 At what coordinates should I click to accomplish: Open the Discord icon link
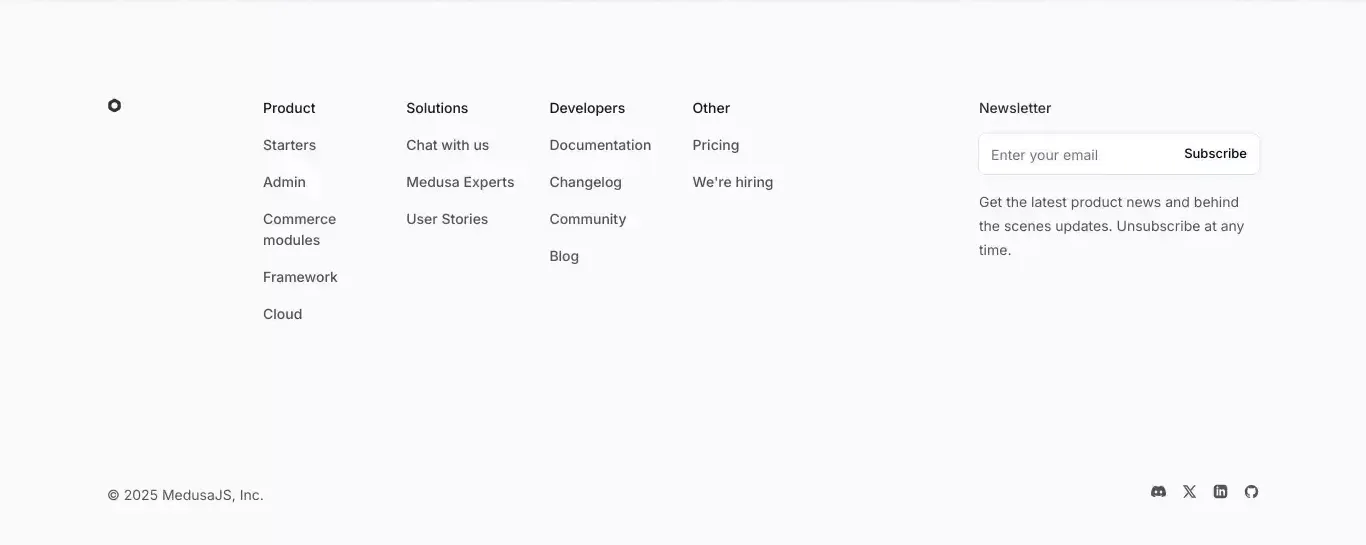pyautogui.click(x=1158, y=491)
